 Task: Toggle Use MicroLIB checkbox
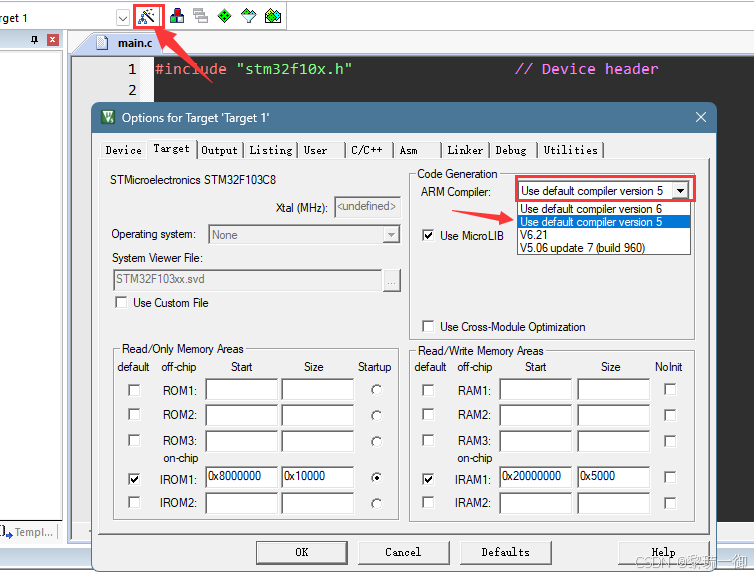(x=428, y=236)
